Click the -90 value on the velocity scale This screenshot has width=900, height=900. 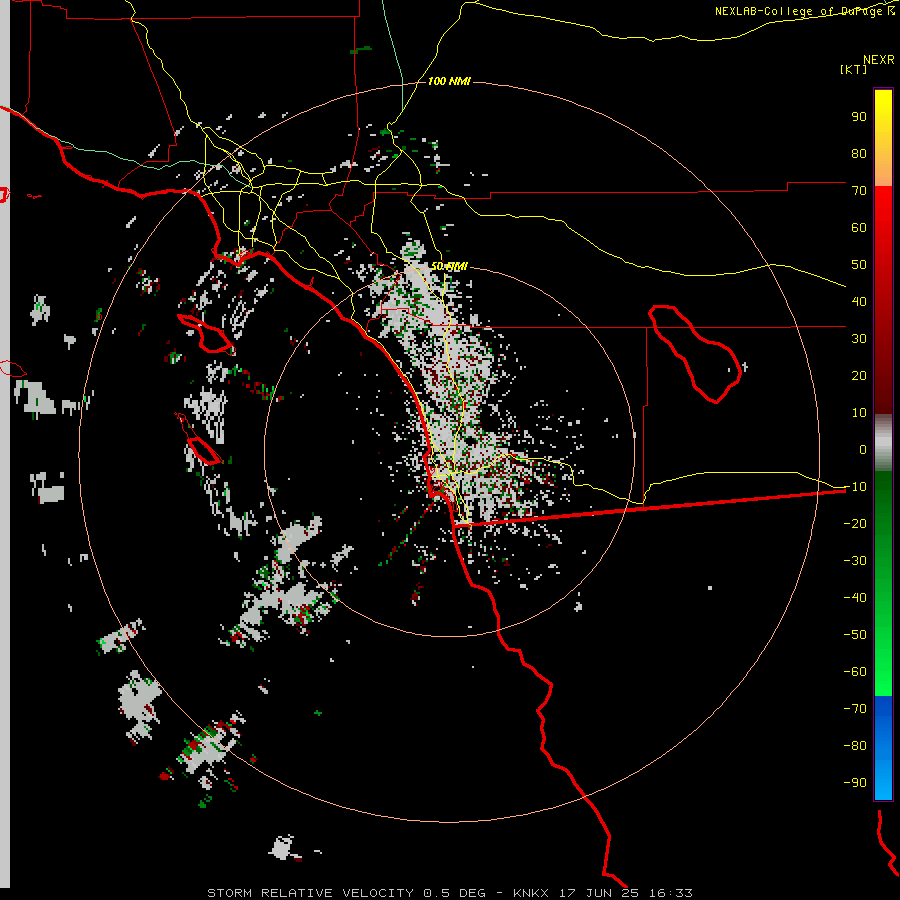(855, 783)
